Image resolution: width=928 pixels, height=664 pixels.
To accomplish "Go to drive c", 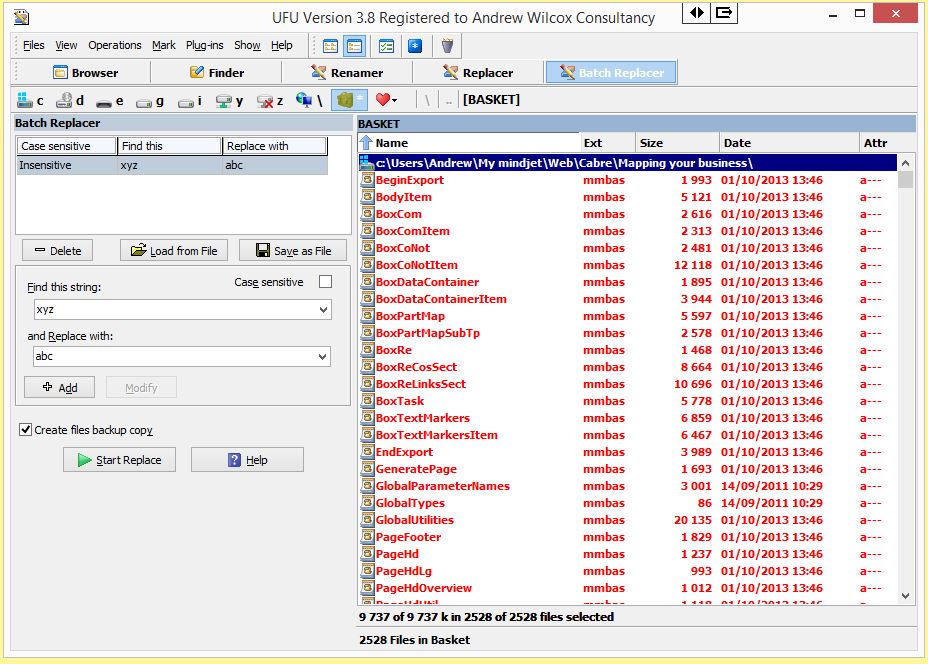I will tap(30, 101).
